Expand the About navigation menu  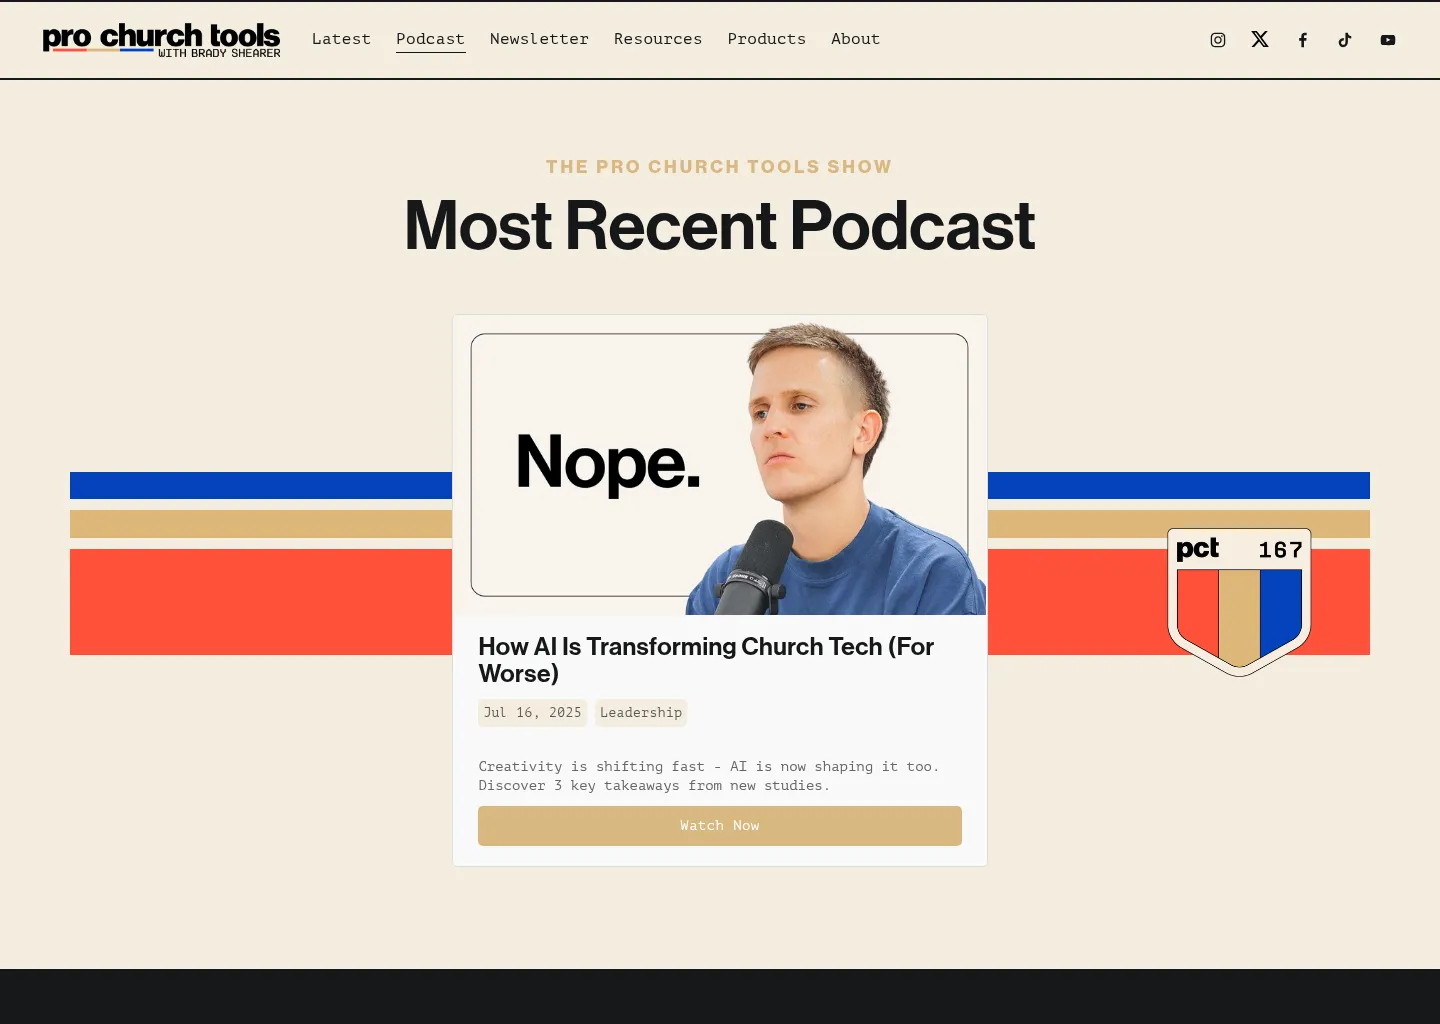855,39
